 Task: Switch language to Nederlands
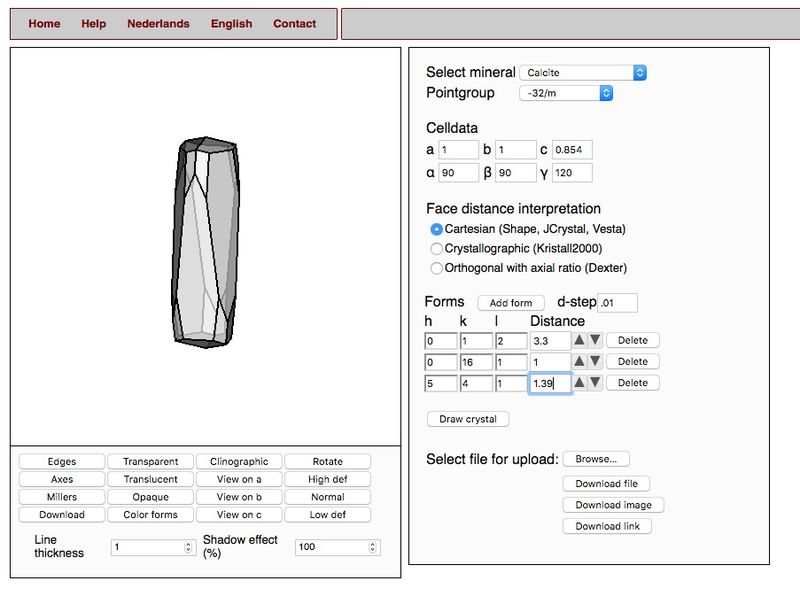[x=158, y=23]
